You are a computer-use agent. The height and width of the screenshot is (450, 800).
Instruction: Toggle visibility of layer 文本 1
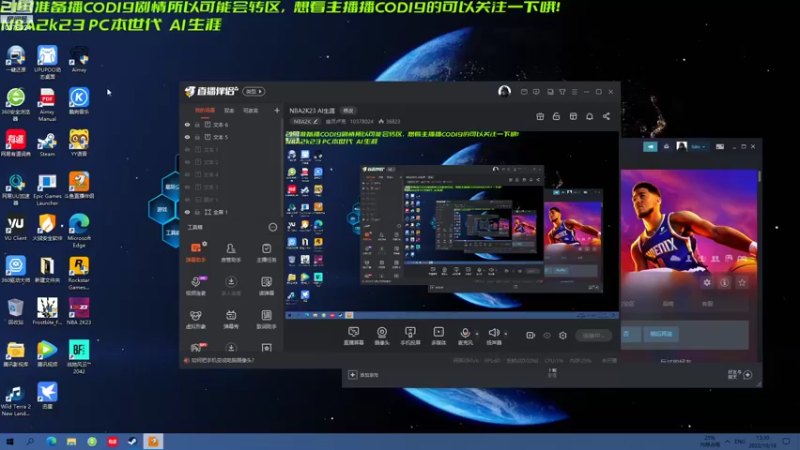(187, 149)
